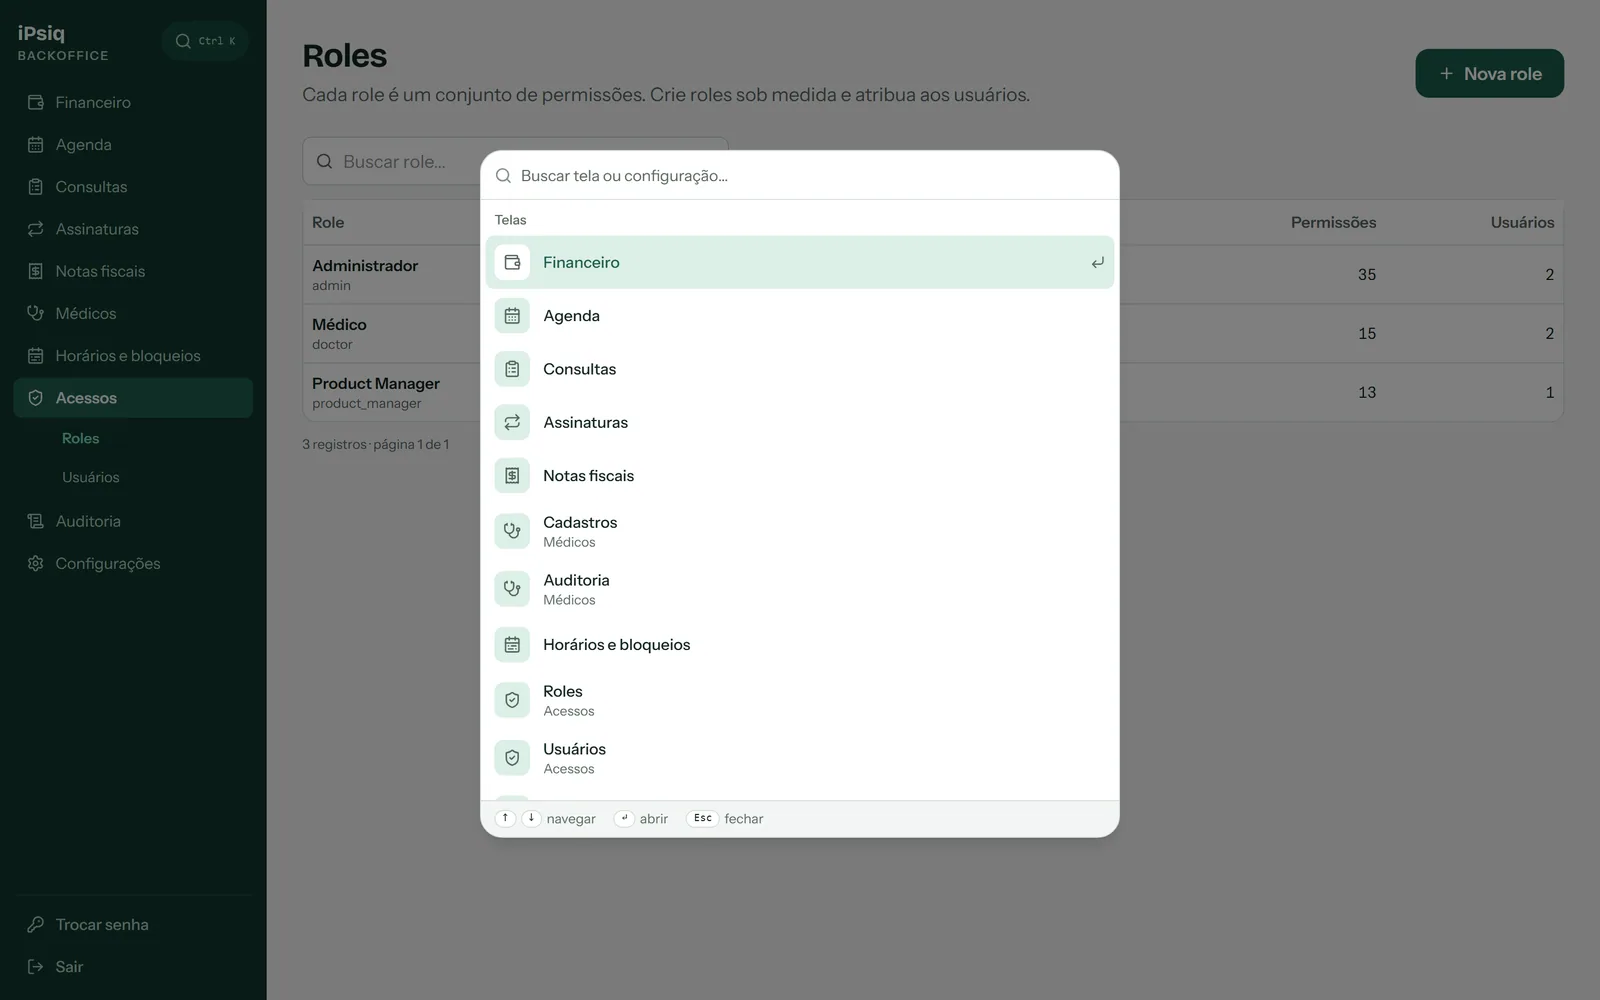Click the Product Manager role name
The width and height of the screenshot is (1600, 1000).
click(376, 383)
